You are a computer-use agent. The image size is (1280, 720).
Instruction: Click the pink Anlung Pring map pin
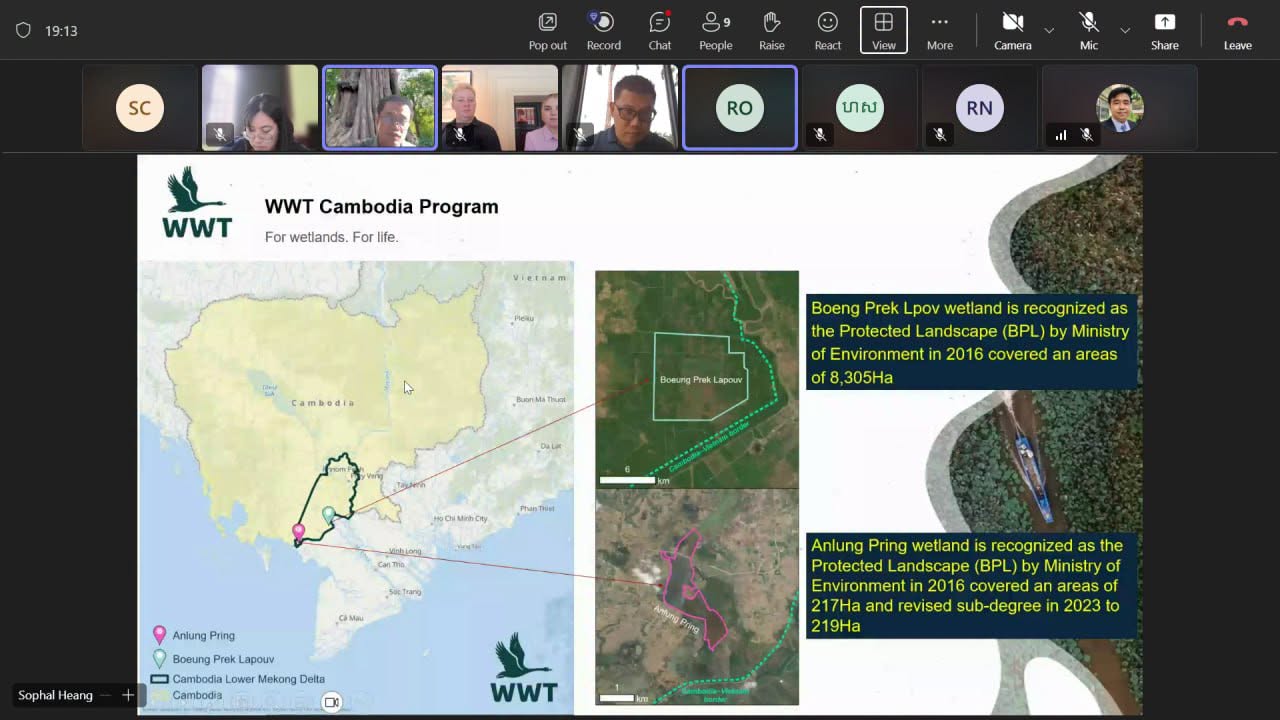point(298,532)
